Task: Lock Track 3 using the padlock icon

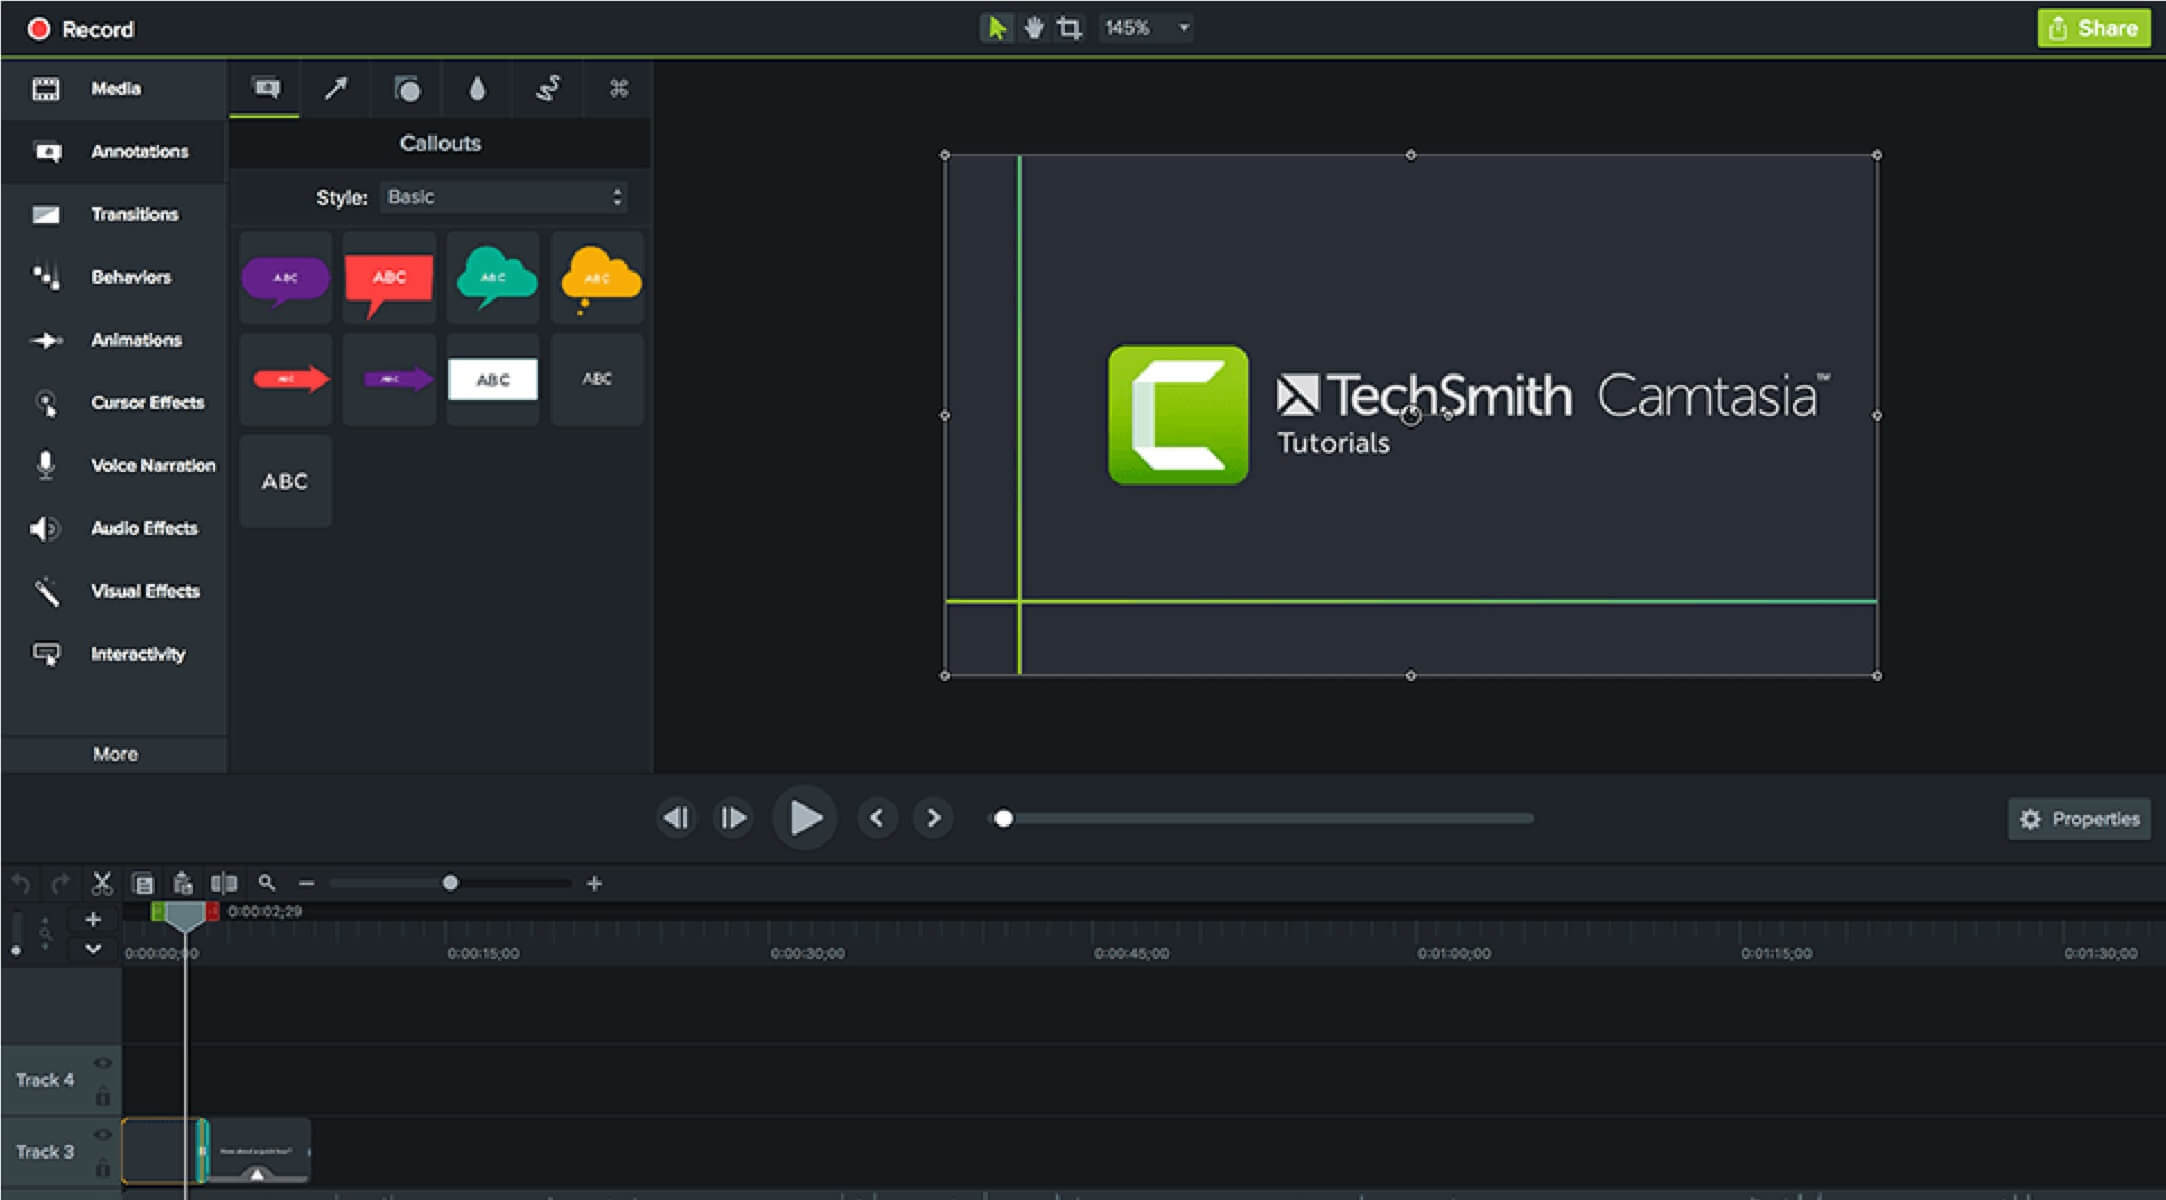Action: [103, 1167]
